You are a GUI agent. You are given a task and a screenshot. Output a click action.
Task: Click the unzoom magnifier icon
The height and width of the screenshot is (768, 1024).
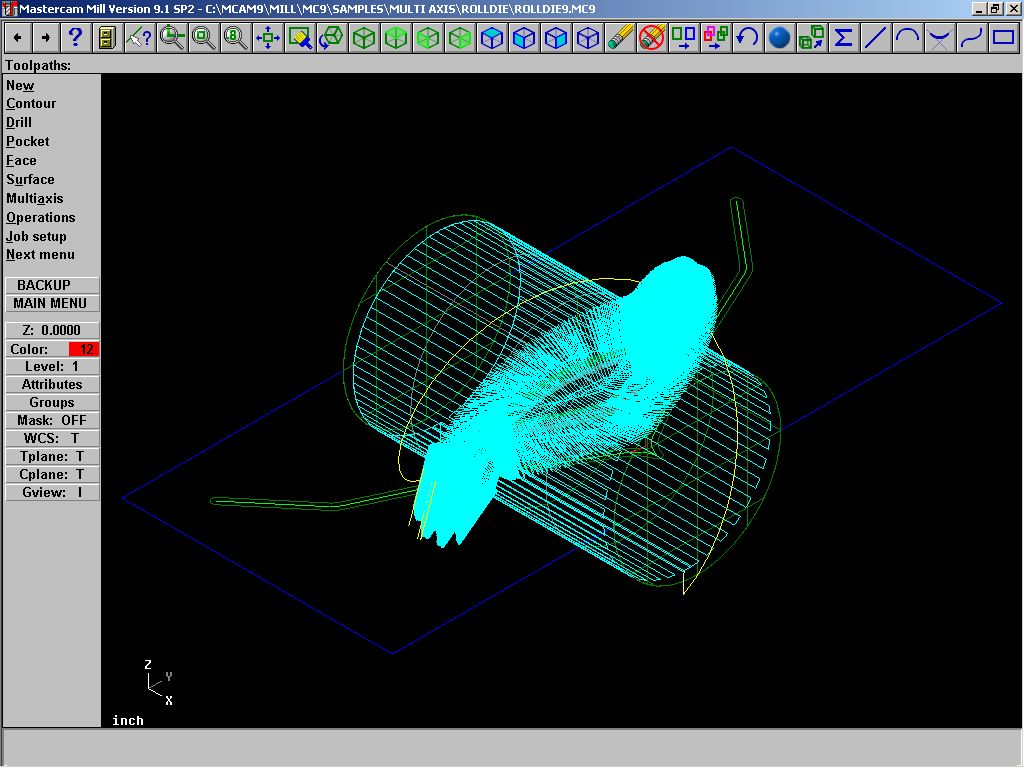(204, 38)
